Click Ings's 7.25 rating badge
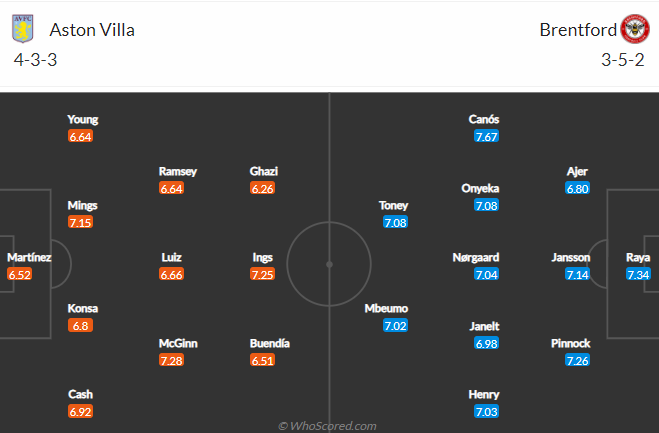659x433 pixels. 262,275
